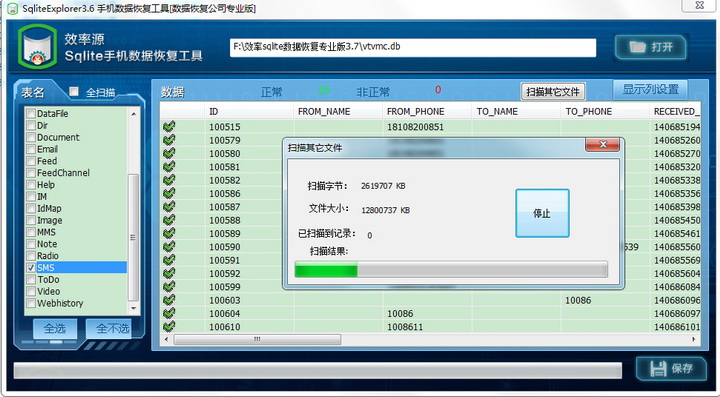Click the FROM_NAME column header
Screen dimensions: 720x397
click(x=338, y=112)
